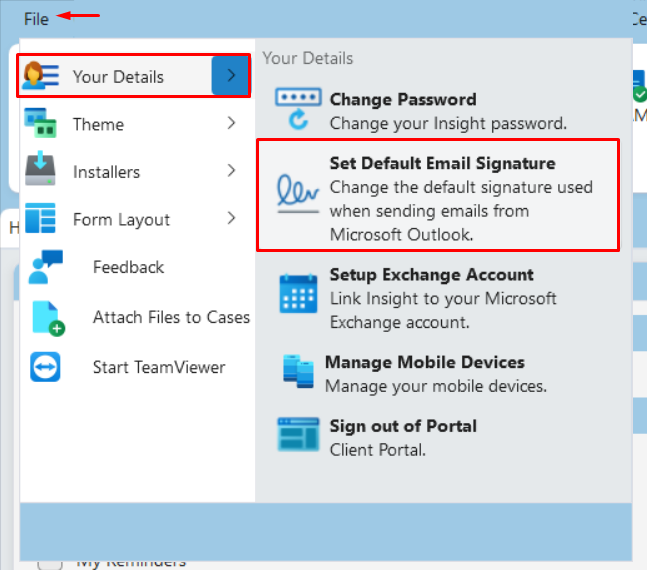Click the Your Details person icon
Screen dimensions: 647x570
pos(40,76)
